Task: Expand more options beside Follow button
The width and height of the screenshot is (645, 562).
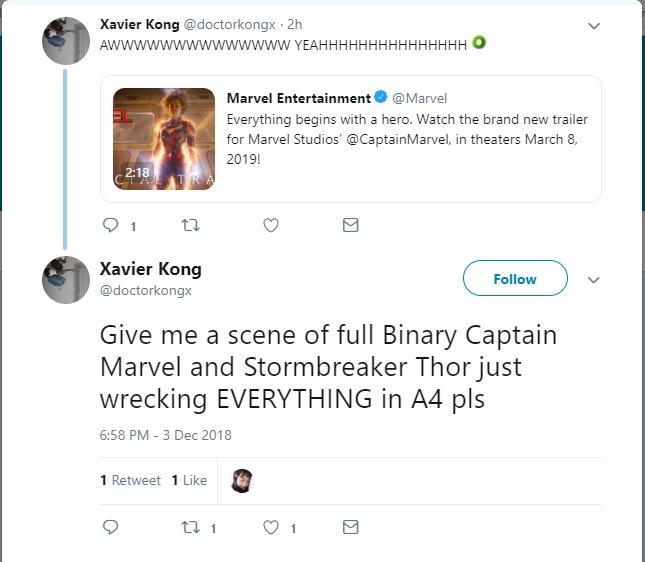Action: pos(594,279)
